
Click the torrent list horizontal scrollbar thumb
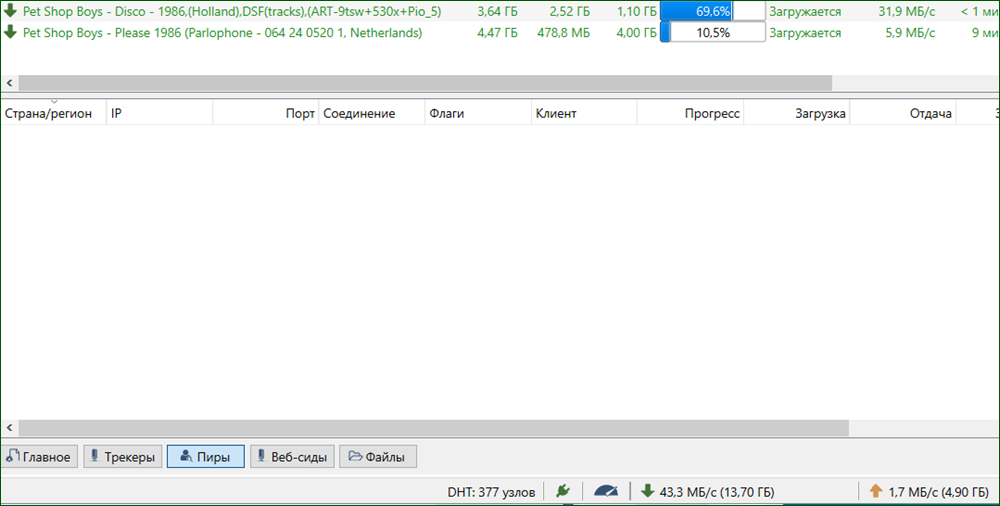[x=425, y=83]
